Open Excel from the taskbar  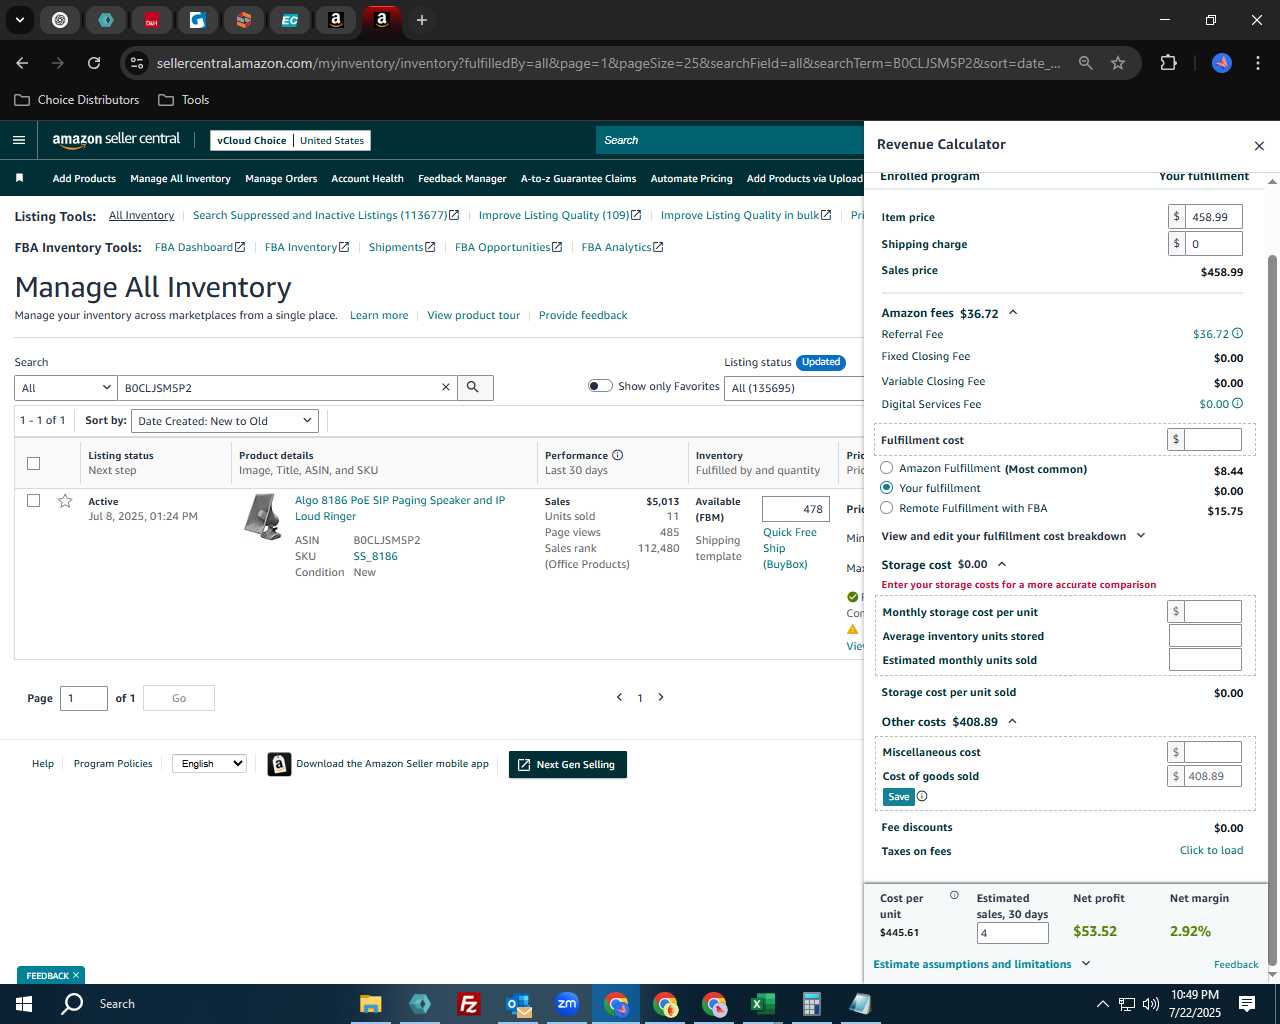(762, 1004)
